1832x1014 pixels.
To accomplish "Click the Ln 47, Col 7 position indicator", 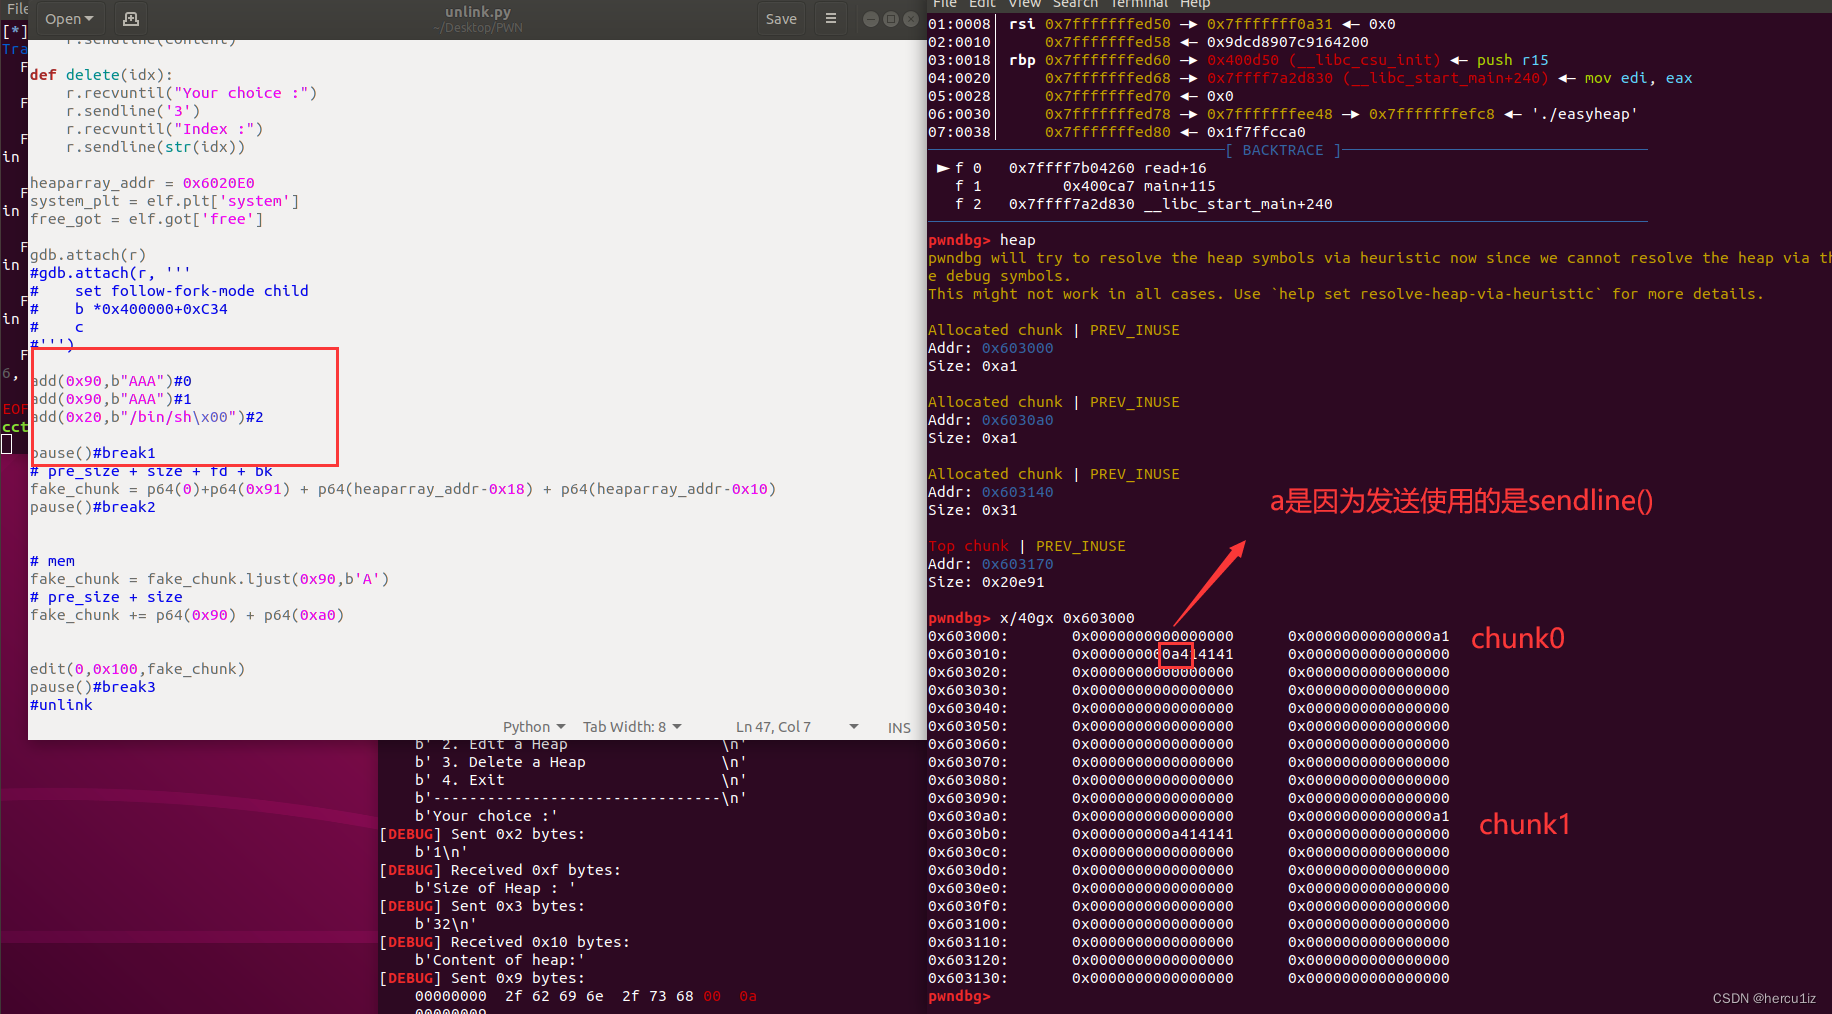I will 773,727.
